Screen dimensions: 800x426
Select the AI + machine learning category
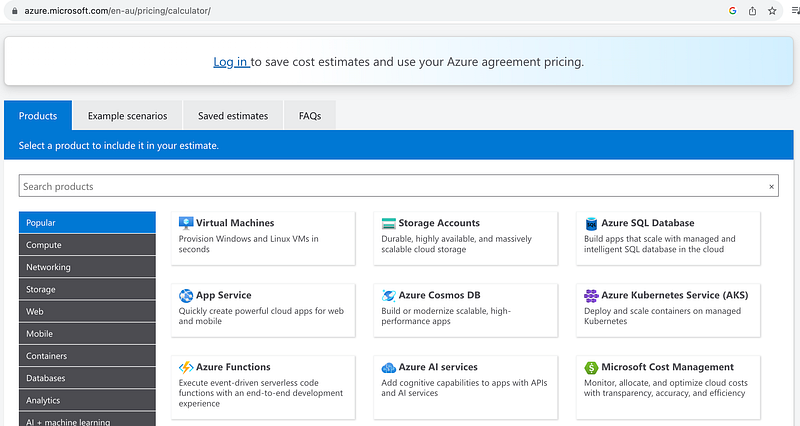click(87, 419)
